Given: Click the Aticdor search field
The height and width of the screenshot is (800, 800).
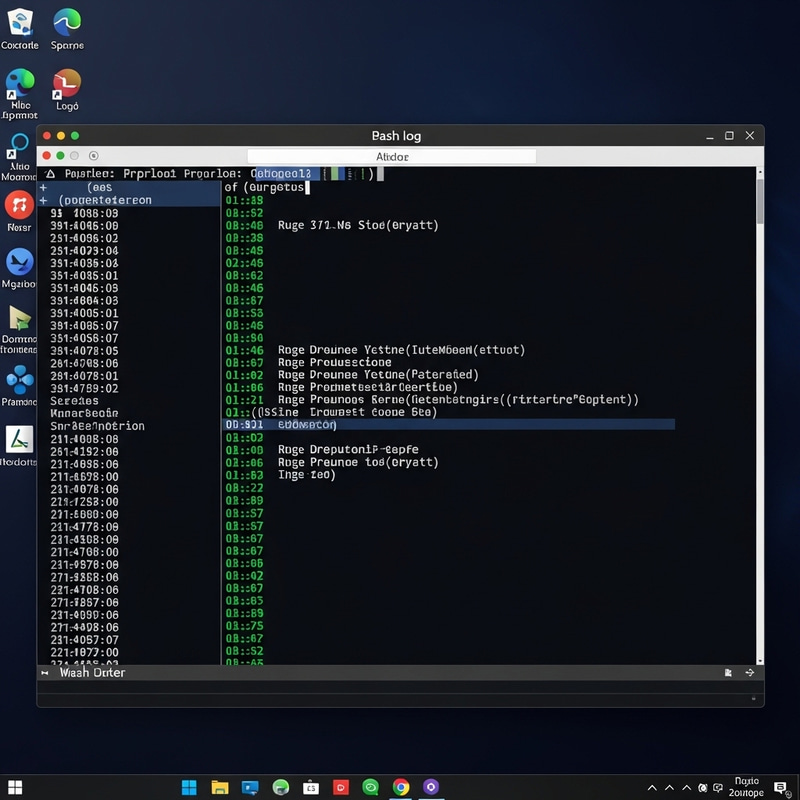Looking at the screenshot, I should click(x=392, y=156).
